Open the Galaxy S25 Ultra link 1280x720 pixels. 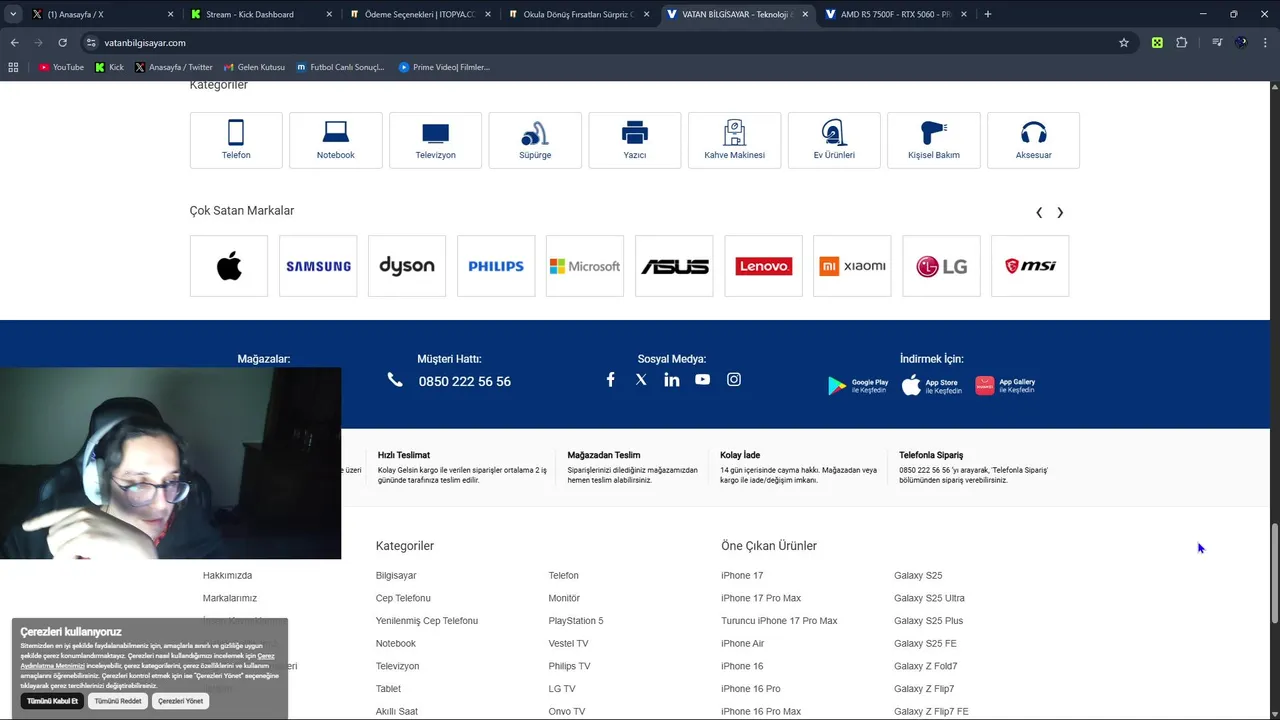(929, 598)
